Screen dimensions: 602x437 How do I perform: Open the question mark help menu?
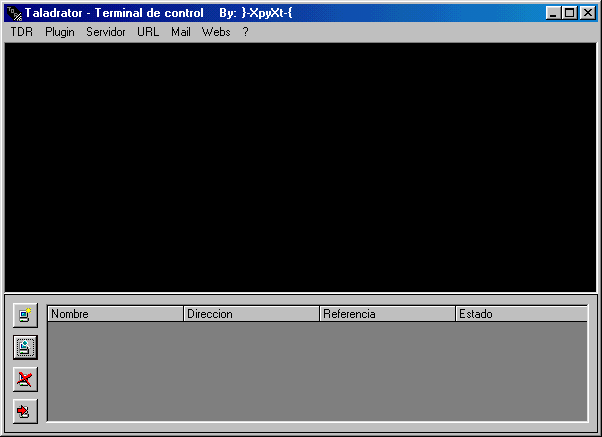click(x=245, y=32)
